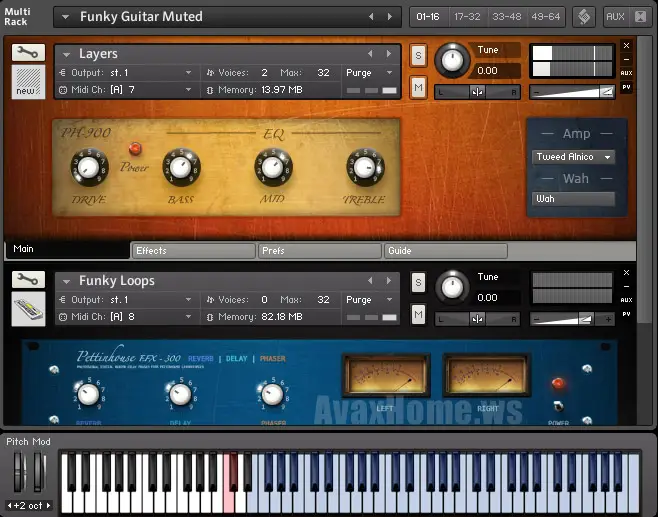The width and height of the screenshot is (658, 517).
Task: Open the Guide tab
Action: pyautogui.click(x=446, y=251)
